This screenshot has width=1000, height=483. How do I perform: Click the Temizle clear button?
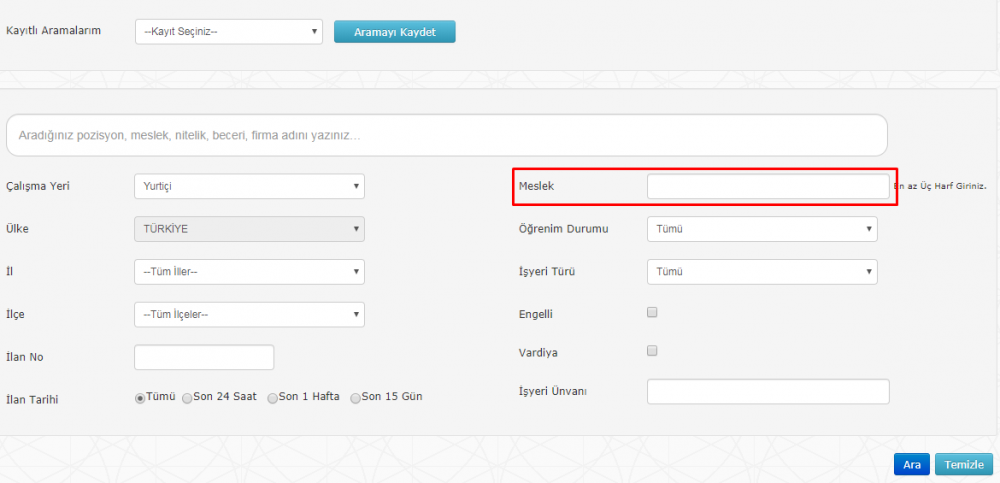click(964, 464)
